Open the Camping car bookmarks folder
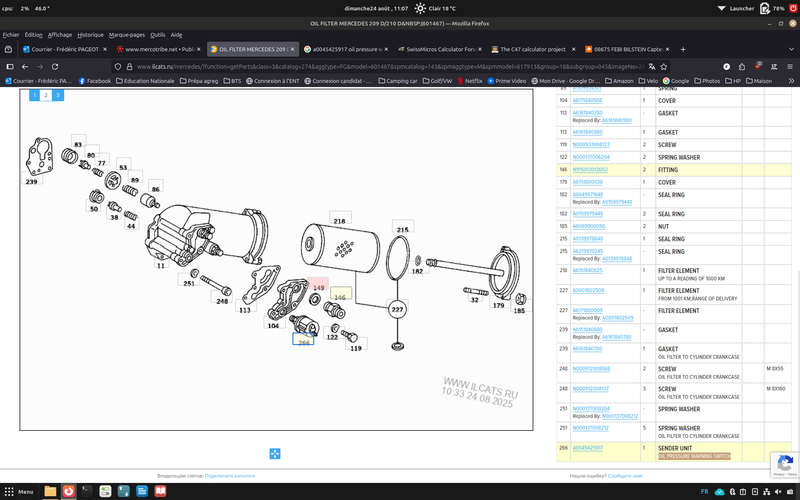Screen dimensions: 800x500 click(x=398, y=81)
